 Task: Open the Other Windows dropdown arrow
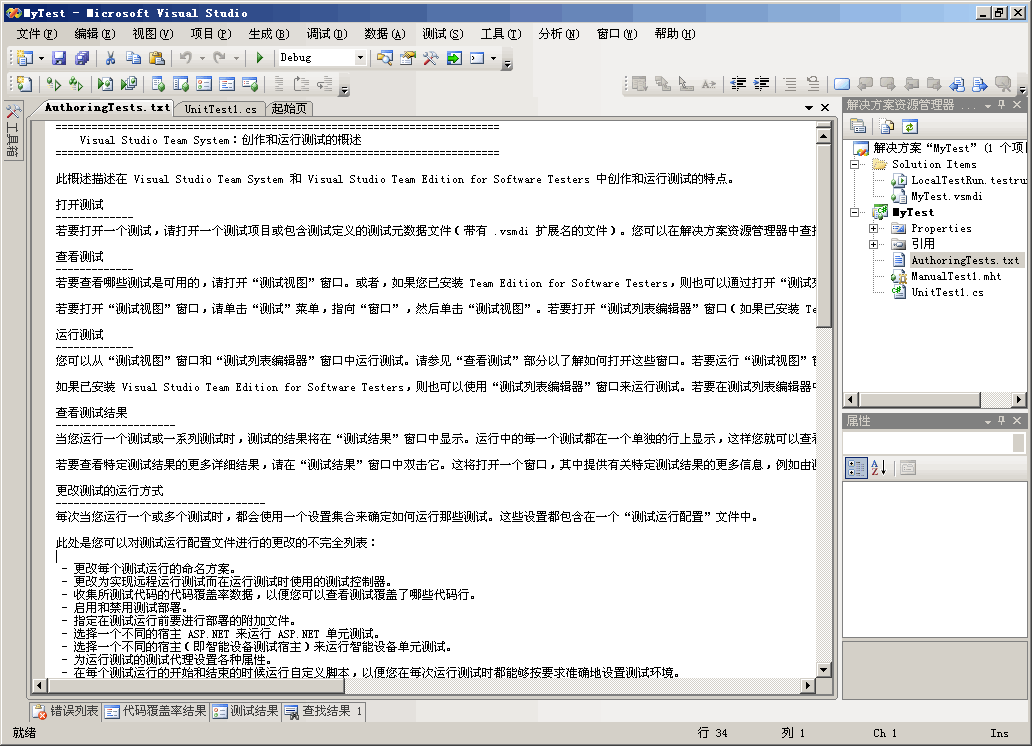[493, 58]
